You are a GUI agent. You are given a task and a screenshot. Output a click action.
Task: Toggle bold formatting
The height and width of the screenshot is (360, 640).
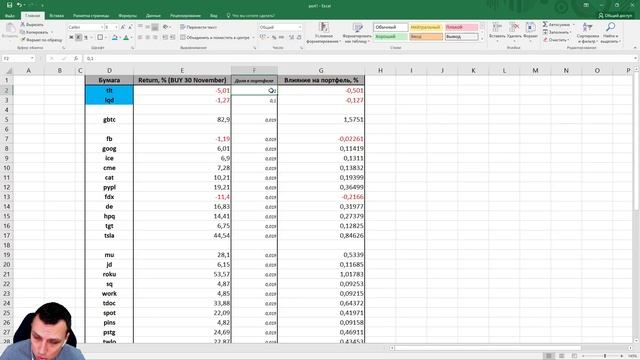click(x=71, y=38)
